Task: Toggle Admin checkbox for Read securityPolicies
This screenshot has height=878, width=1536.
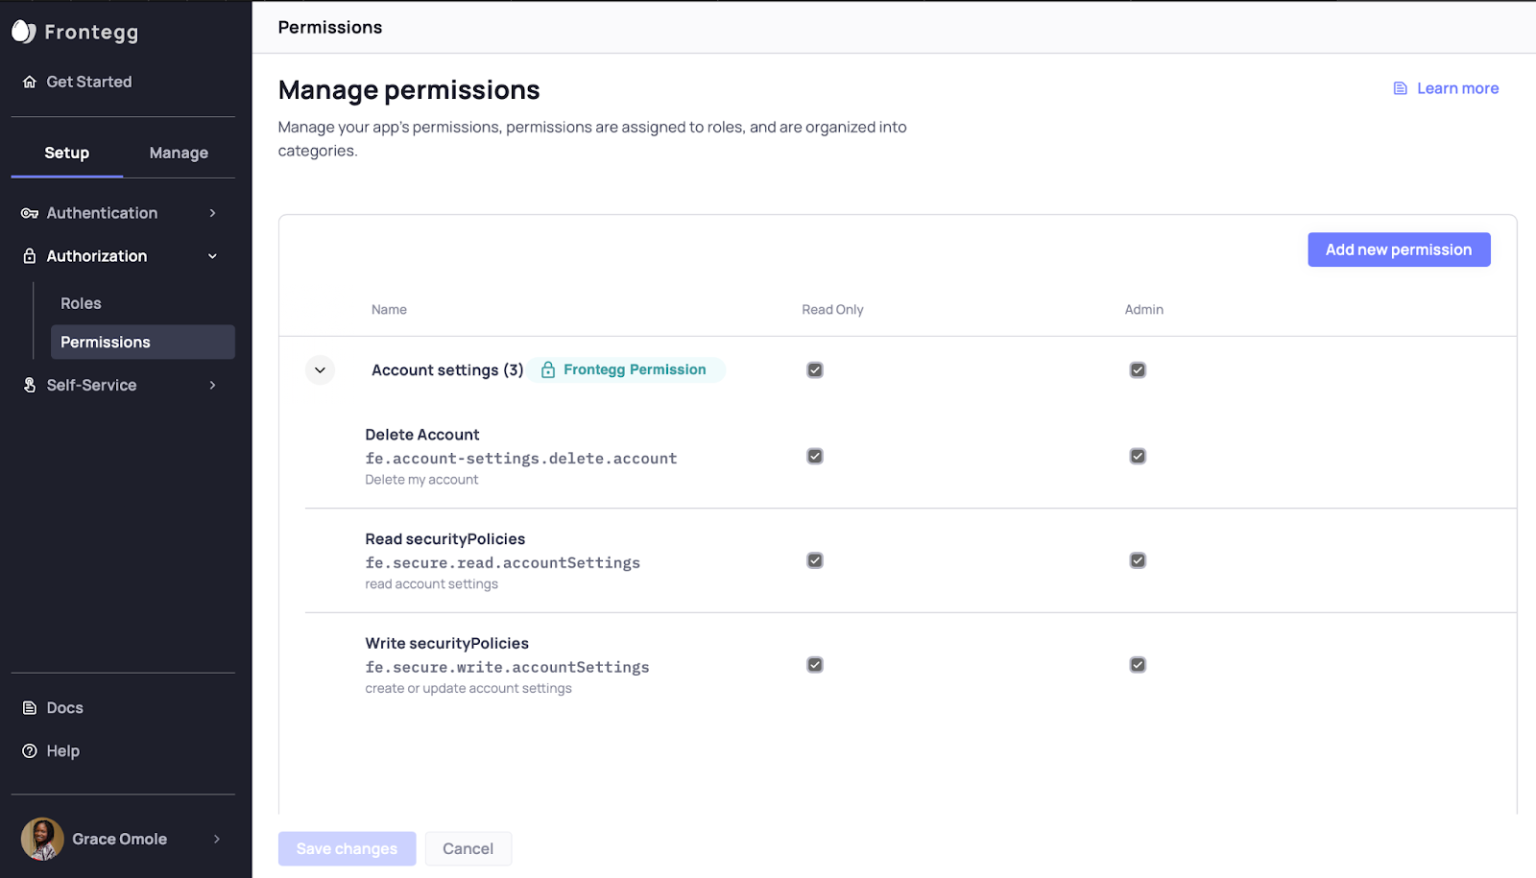Action: coord(1137,561)
